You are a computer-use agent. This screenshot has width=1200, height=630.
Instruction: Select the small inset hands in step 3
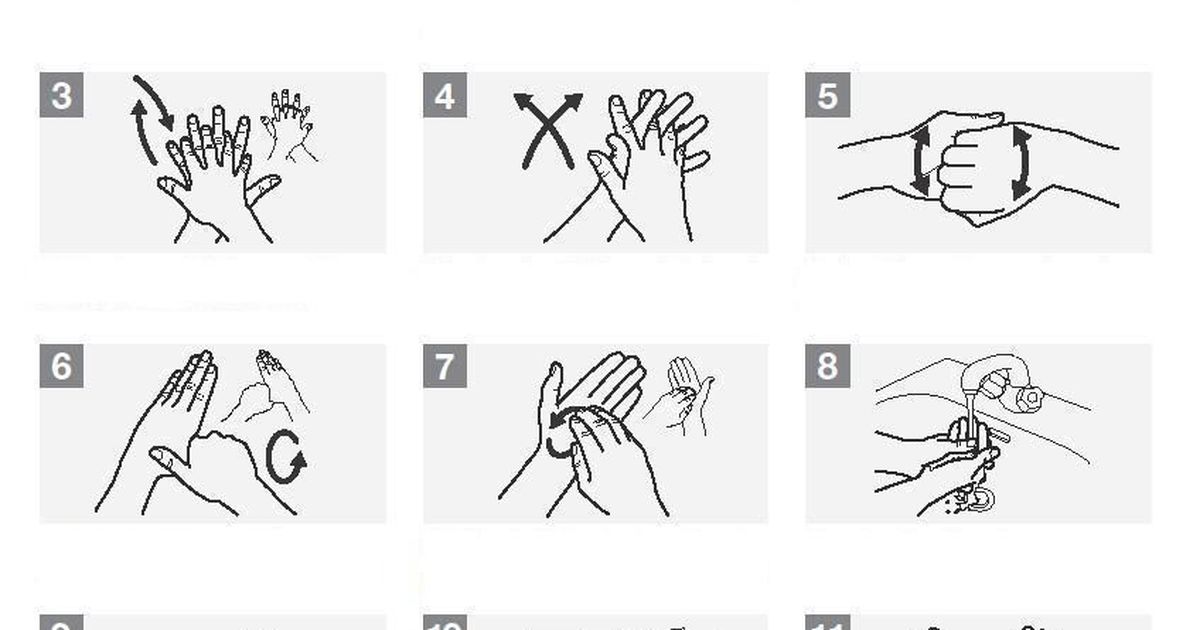[x=290, y=126]
